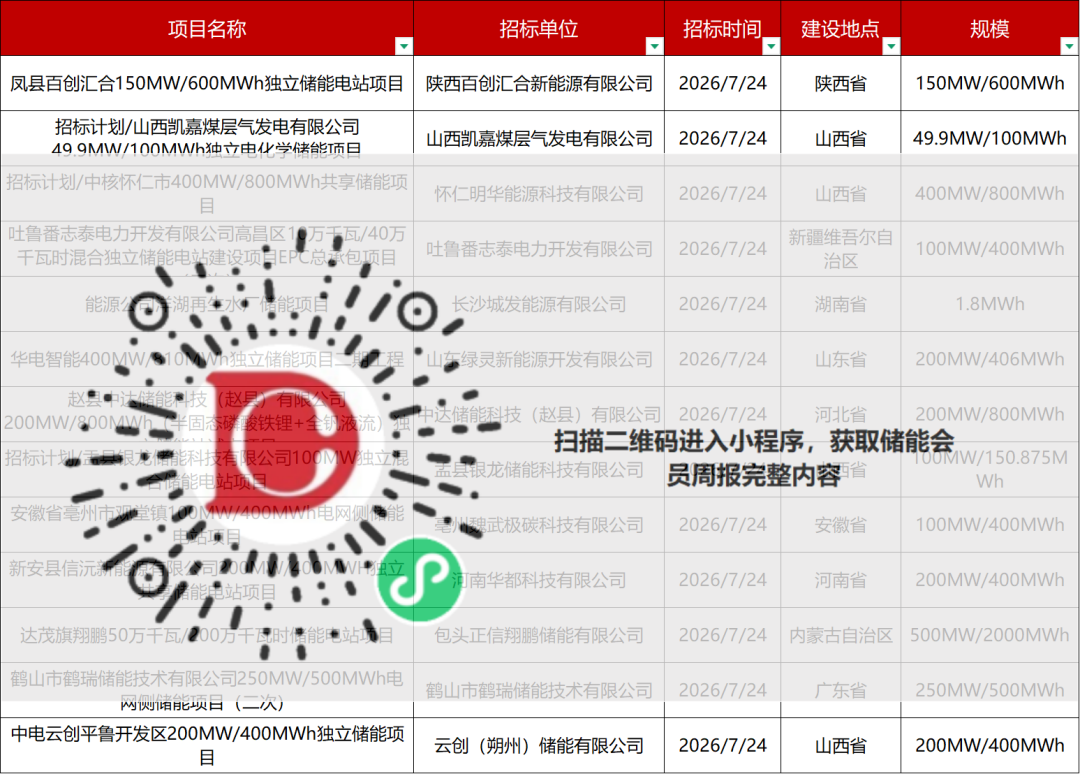Select cell 亳州魏武极碳科技有限公司

pyautogui.click(x=539, y=525)
